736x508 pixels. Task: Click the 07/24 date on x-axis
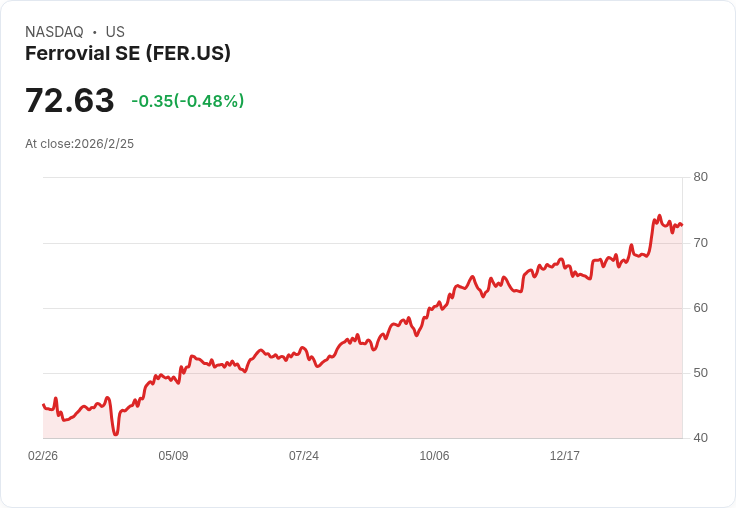tap(304, 456)
